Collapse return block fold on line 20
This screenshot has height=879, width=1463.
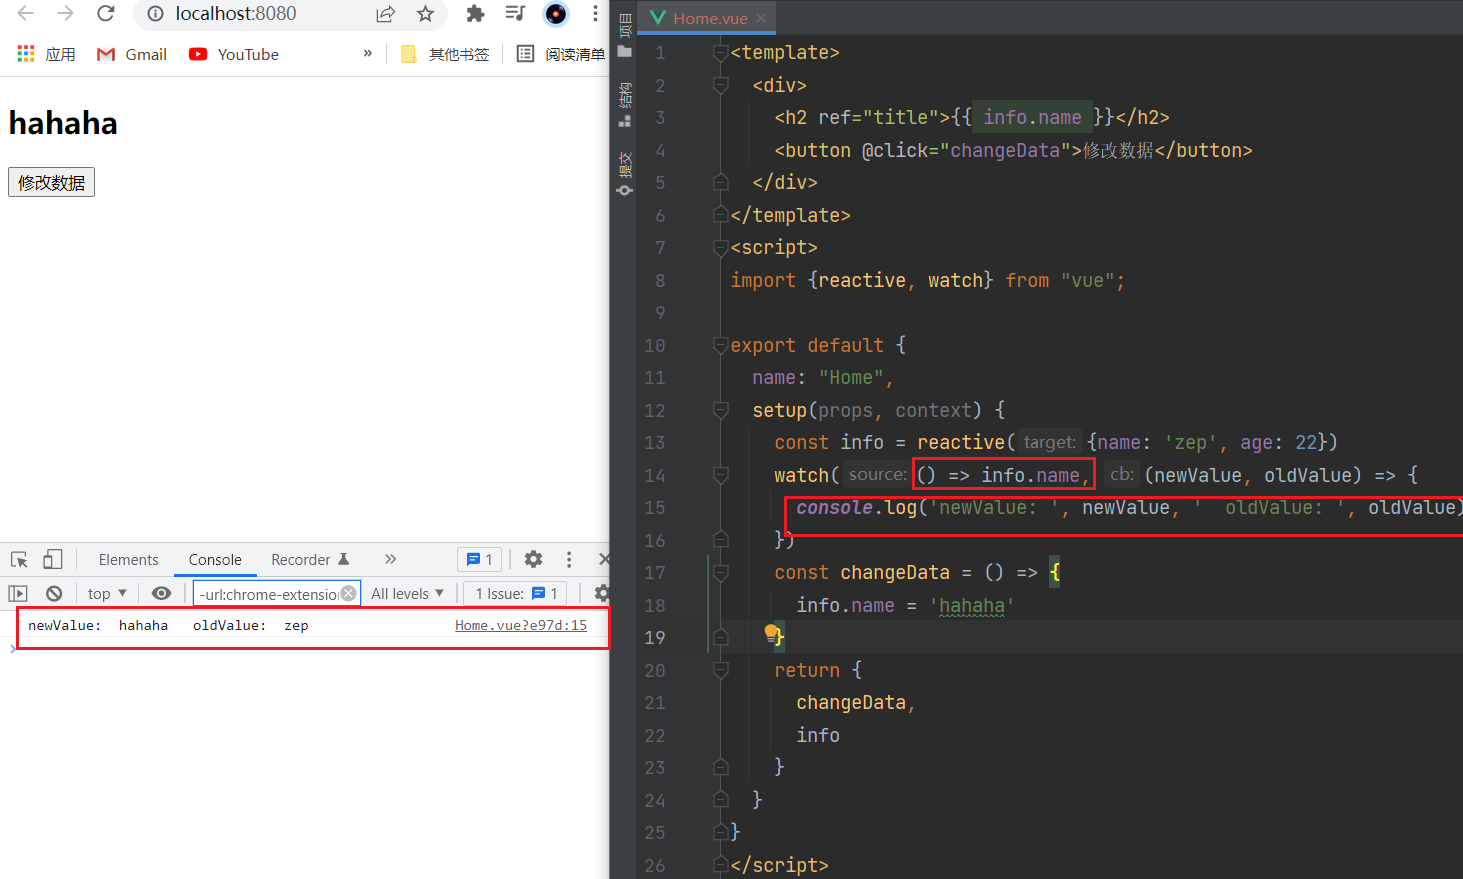pos(720,670)
